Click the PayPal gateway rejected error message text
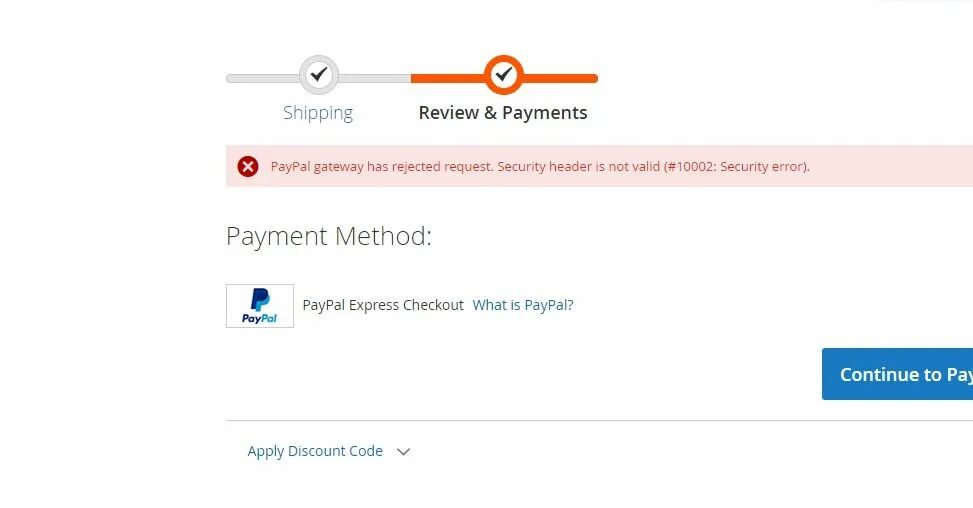The height and width of the screenshot is (508, 973). tap(540, 166)
